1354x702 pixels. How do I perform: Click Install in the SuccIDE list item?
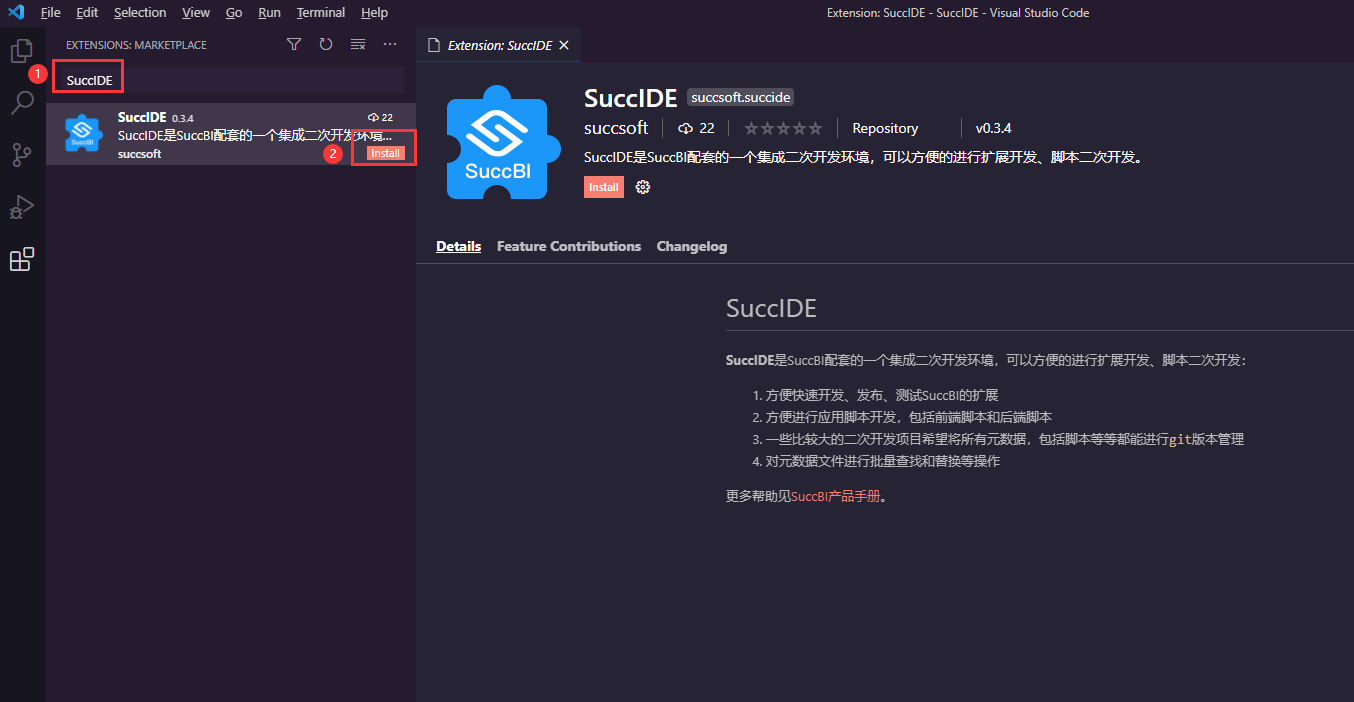click(385, 154)
